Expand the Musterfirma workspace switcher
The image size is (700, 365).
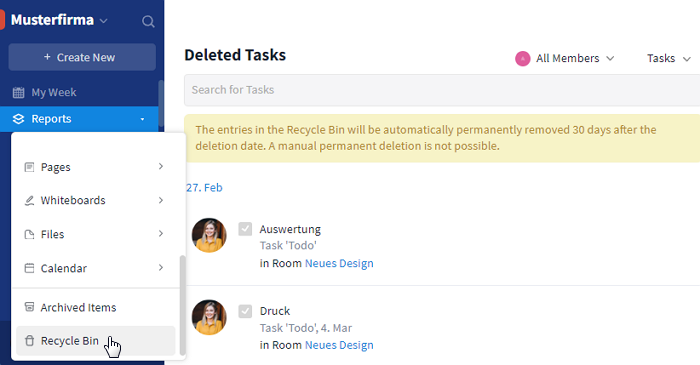point(59,20)
